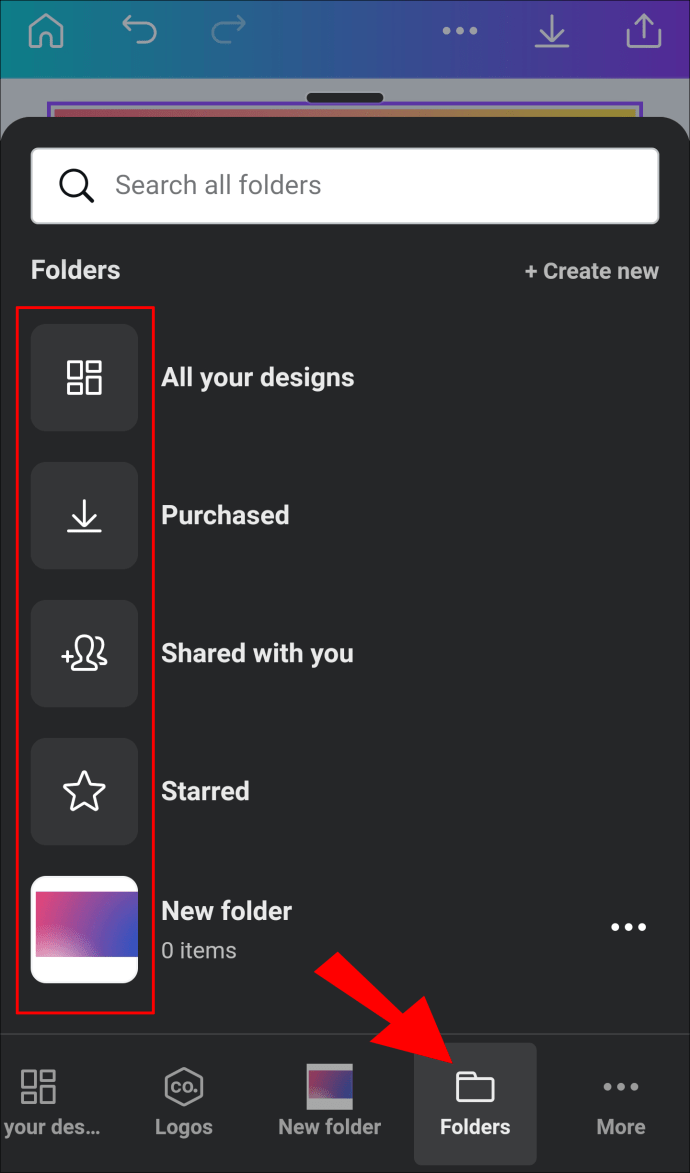The width and height of the screenshot is (690, 1173).
Task: Select the Folders tab
Action: 475,1103
